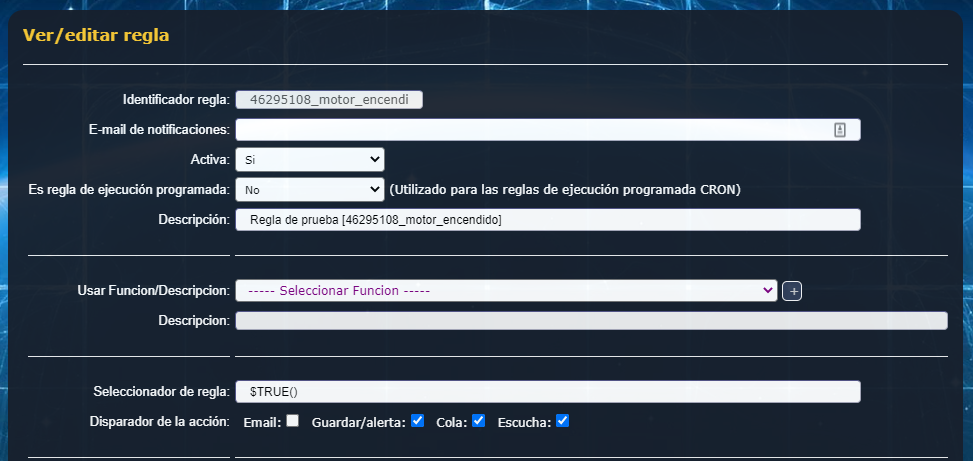The image size is (973, 461).
Task: Click the plus button beside function selector
Action: 792,291
